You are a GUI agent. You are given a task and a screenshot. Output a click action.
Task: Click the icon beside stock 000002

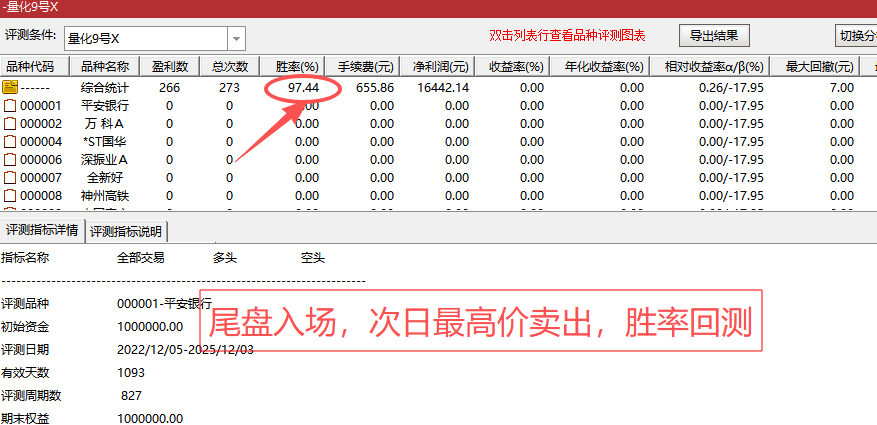click(11, 123)
